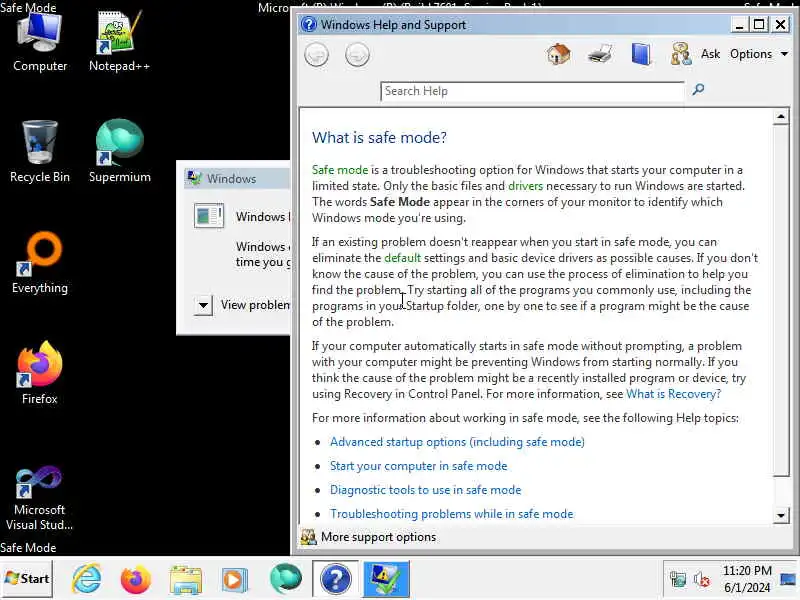This screenshot has width=800, height=600.
Task: Open Windows Explorer from the taskbar
Action: tap(186, 579)
